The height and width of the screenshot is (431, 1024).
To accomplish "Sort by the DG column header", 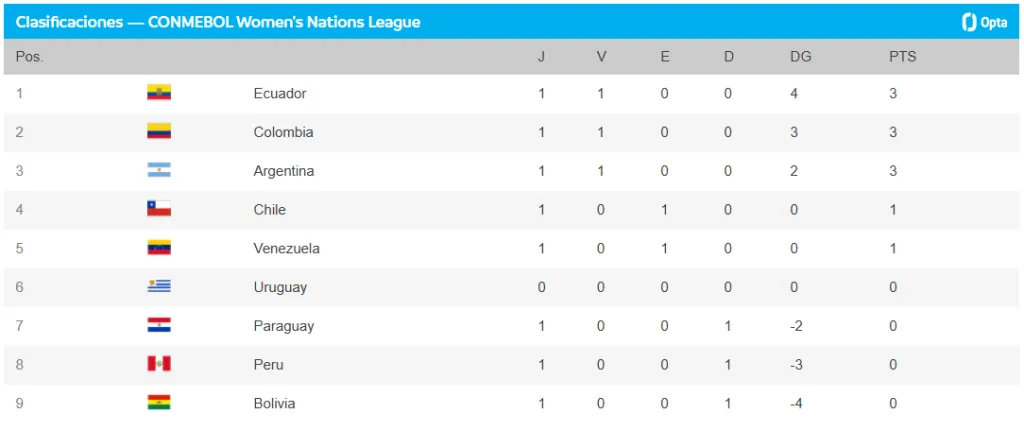I will [x=800, y=57].
